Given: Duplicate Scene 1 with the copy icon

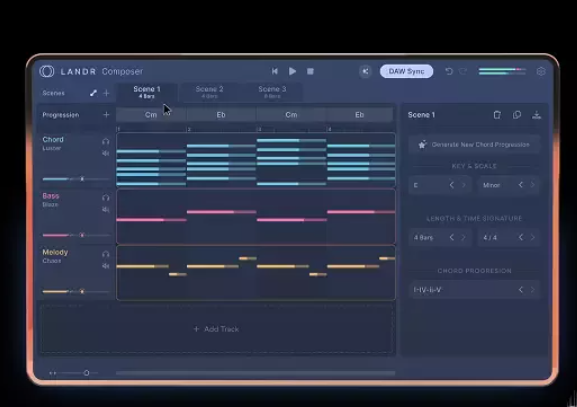Looking at the screenshot, I should coord(517,115).
